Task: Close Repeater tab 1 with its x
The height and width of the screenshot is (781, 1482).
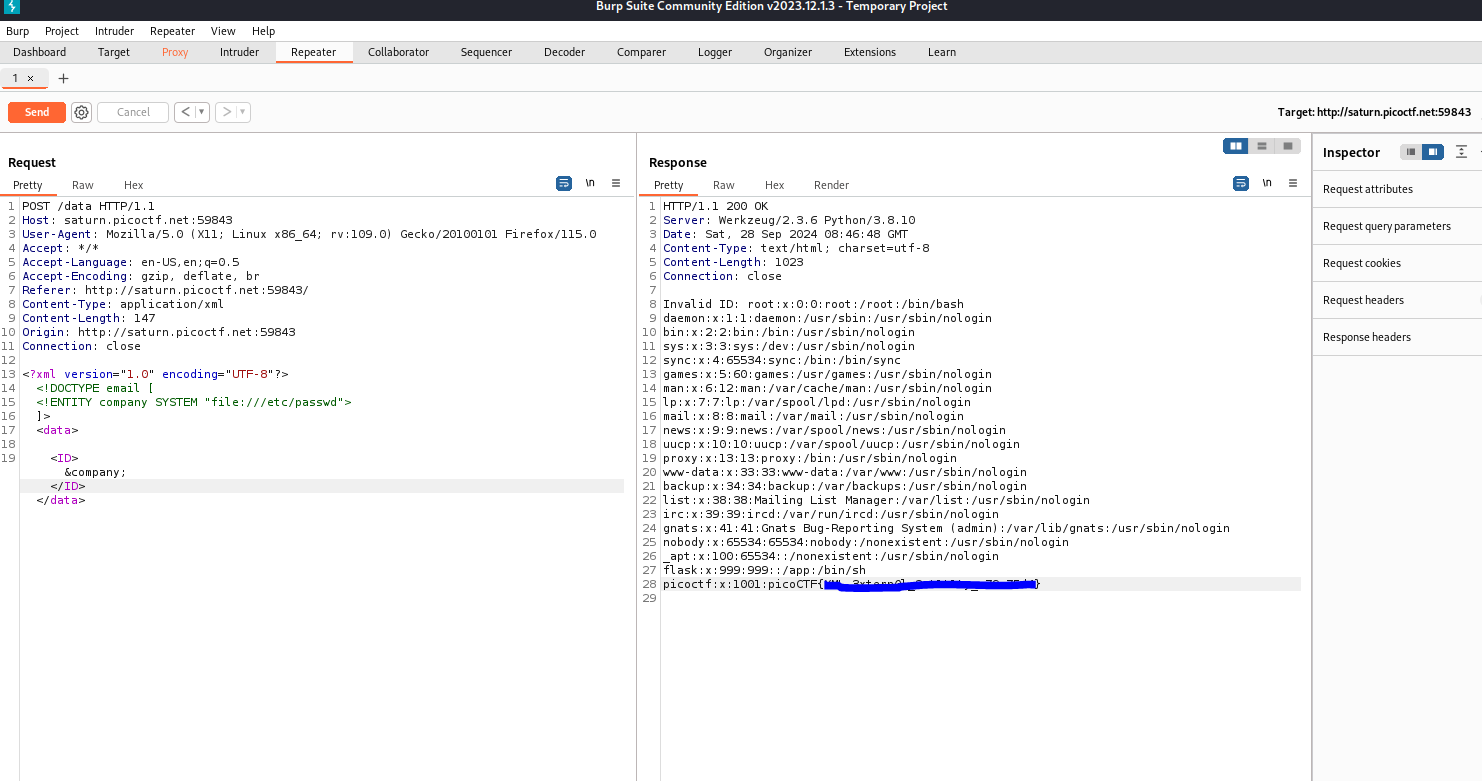Action: (x=30, y=78)
